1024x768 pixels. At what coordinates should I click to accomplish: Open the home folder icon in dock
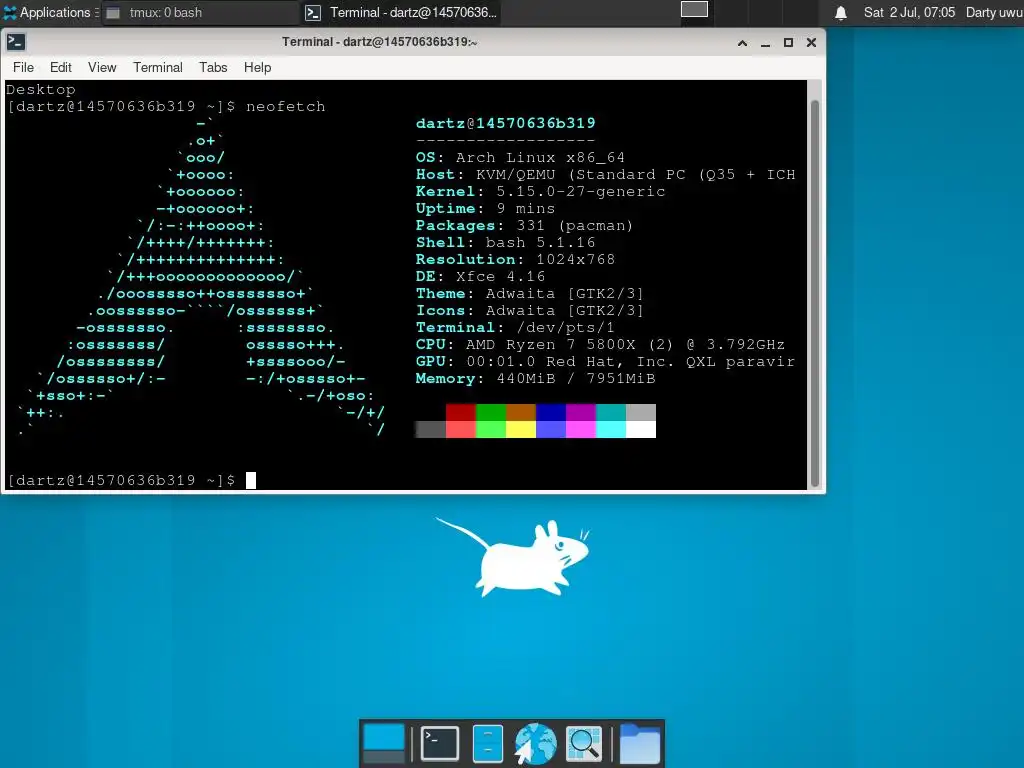pyautogui.click(x=639, y=743)
